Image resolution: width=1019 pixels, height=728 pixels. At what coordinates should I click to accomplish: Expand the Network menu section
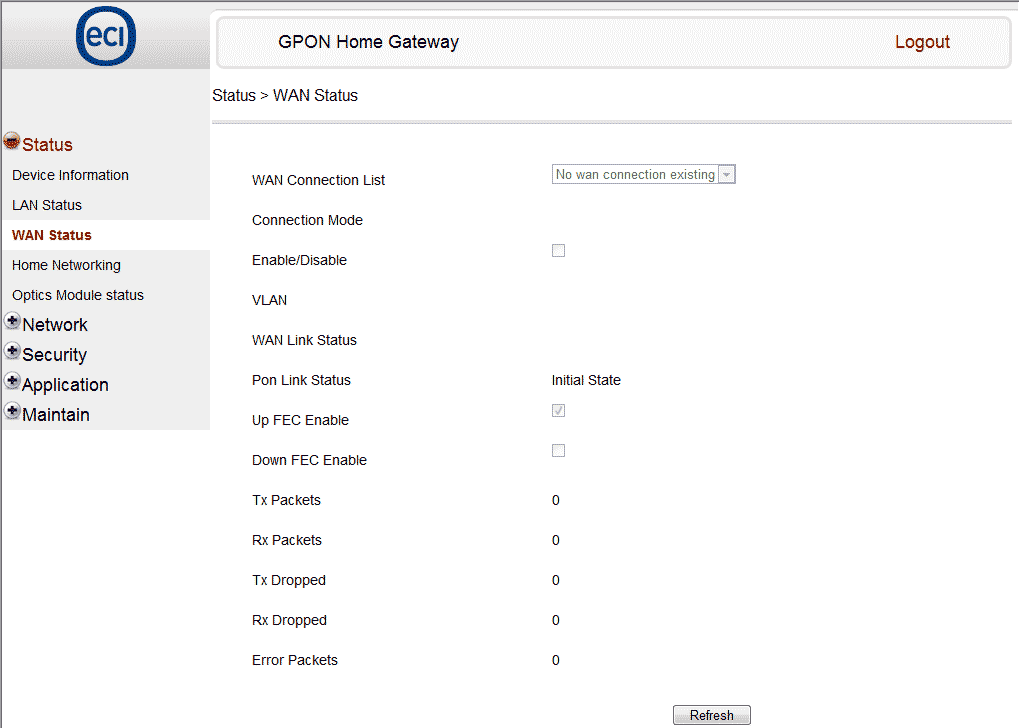click(55, 325)
